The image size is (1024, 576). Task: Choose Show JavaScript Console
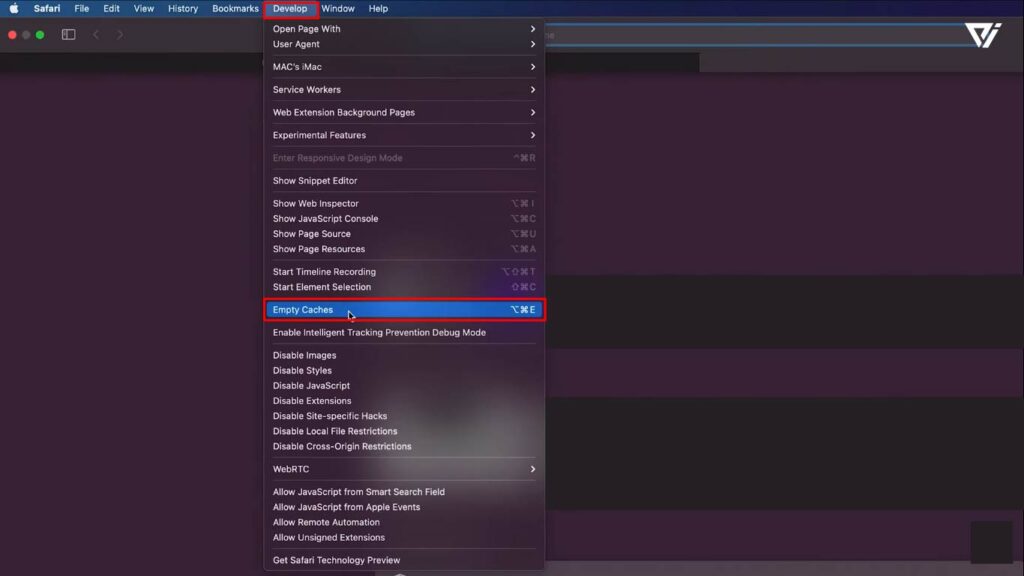pyautogui.click(x=404, y=218)
